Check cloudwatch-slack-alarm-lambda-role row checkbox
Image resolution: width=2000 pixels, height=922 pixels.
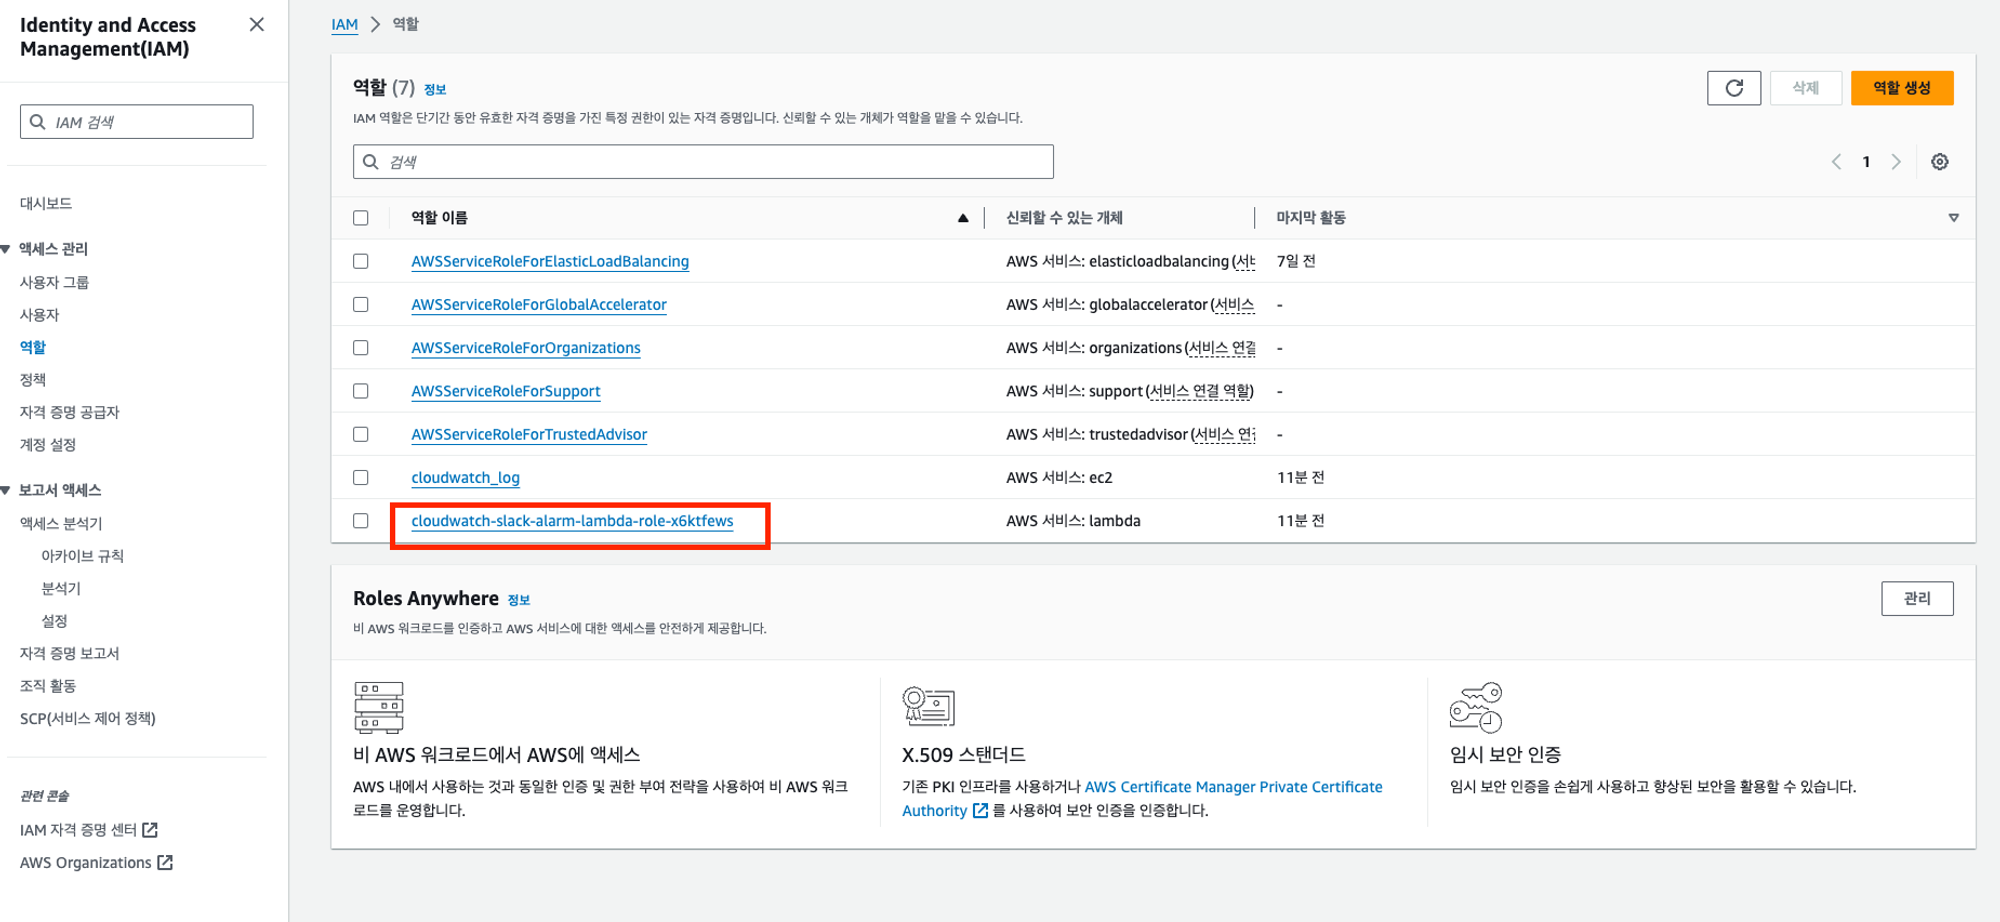[361, 521]
